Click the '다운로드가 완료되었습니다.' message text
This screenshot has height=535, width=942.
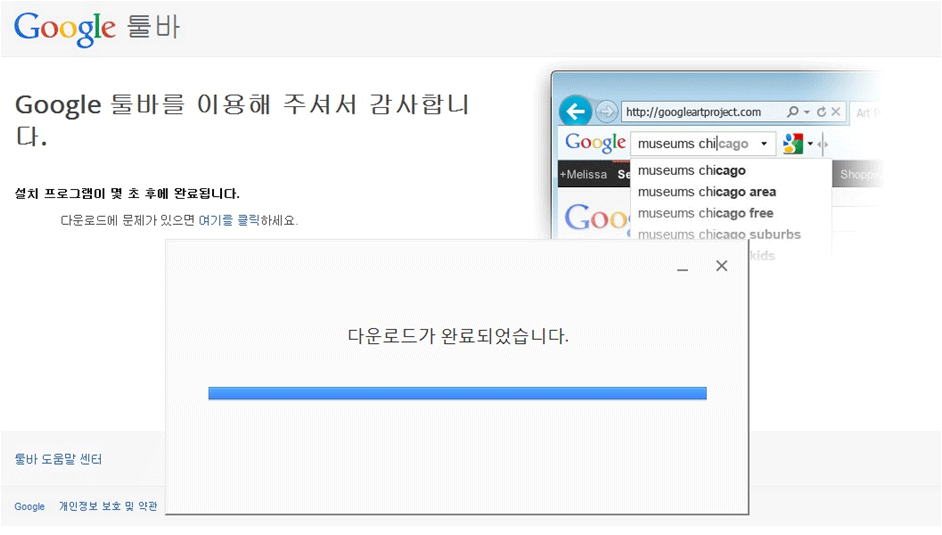pyautogui.click(x=458, y=336)
